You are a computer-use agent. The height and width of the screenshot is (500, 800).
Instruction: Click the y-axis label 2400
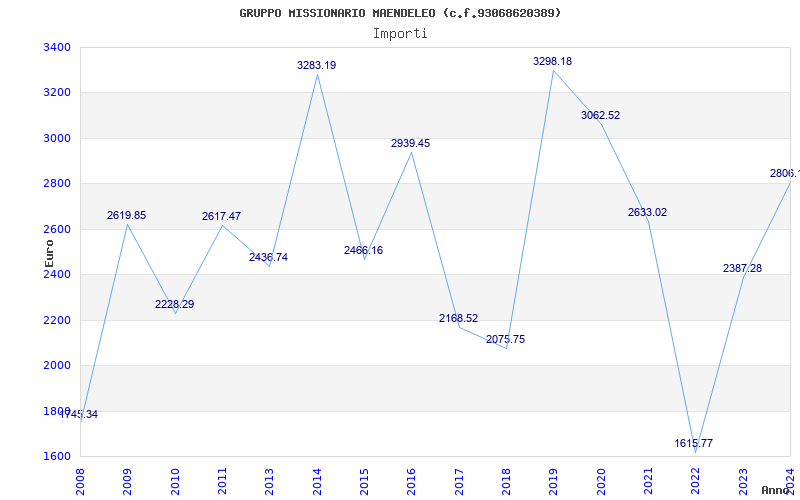[x=57, y=274]
